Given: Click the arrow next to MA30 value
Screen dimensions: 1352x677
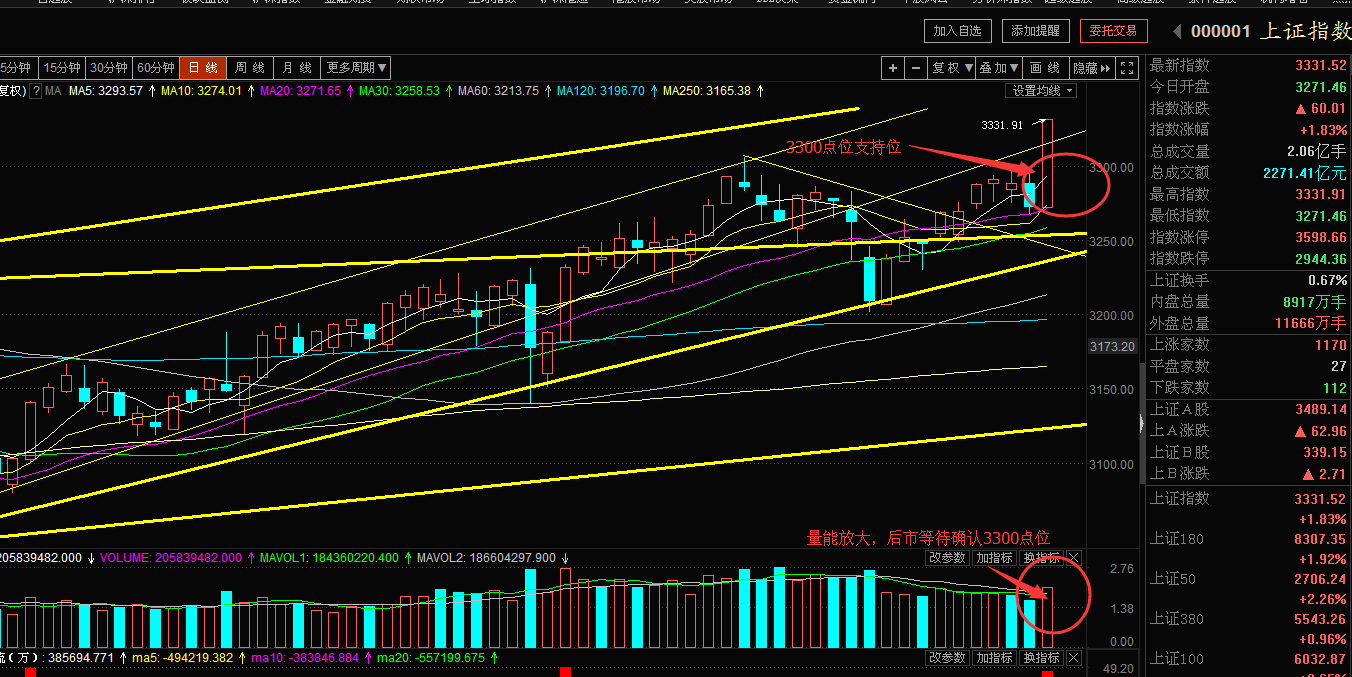Looking at the screenshot, I should [449, 91].
